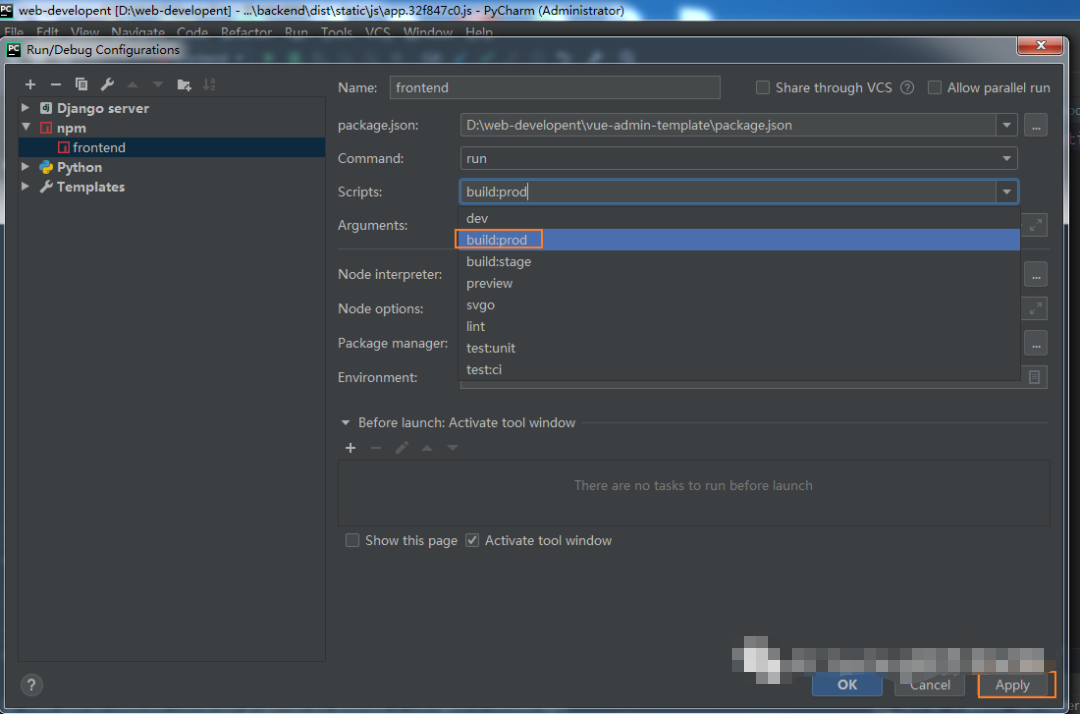Enable Share through VCS
Screen dimensions: 1080x714
click(x=762, y=87)
